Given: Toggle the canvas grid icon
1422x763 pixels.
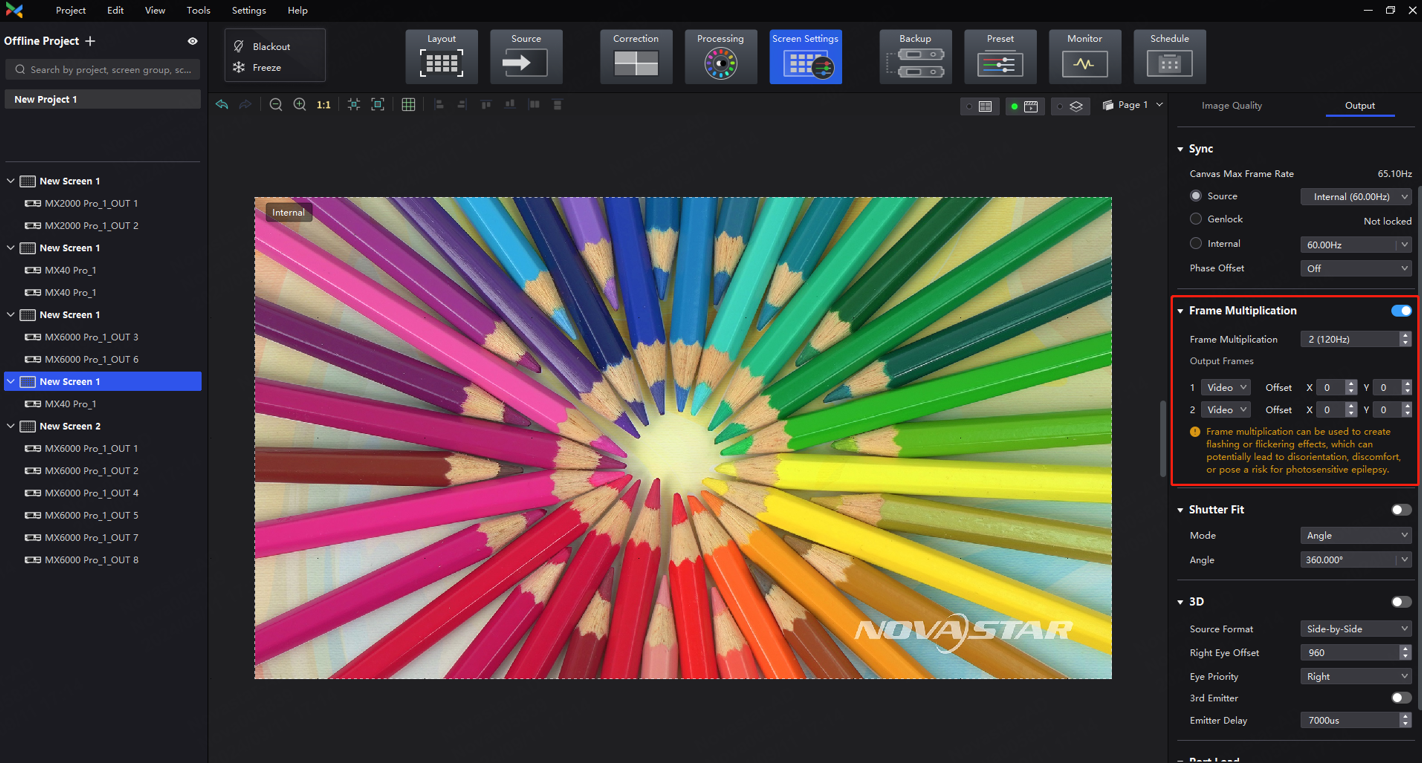Looking at the screenshot, I should 408,105.
